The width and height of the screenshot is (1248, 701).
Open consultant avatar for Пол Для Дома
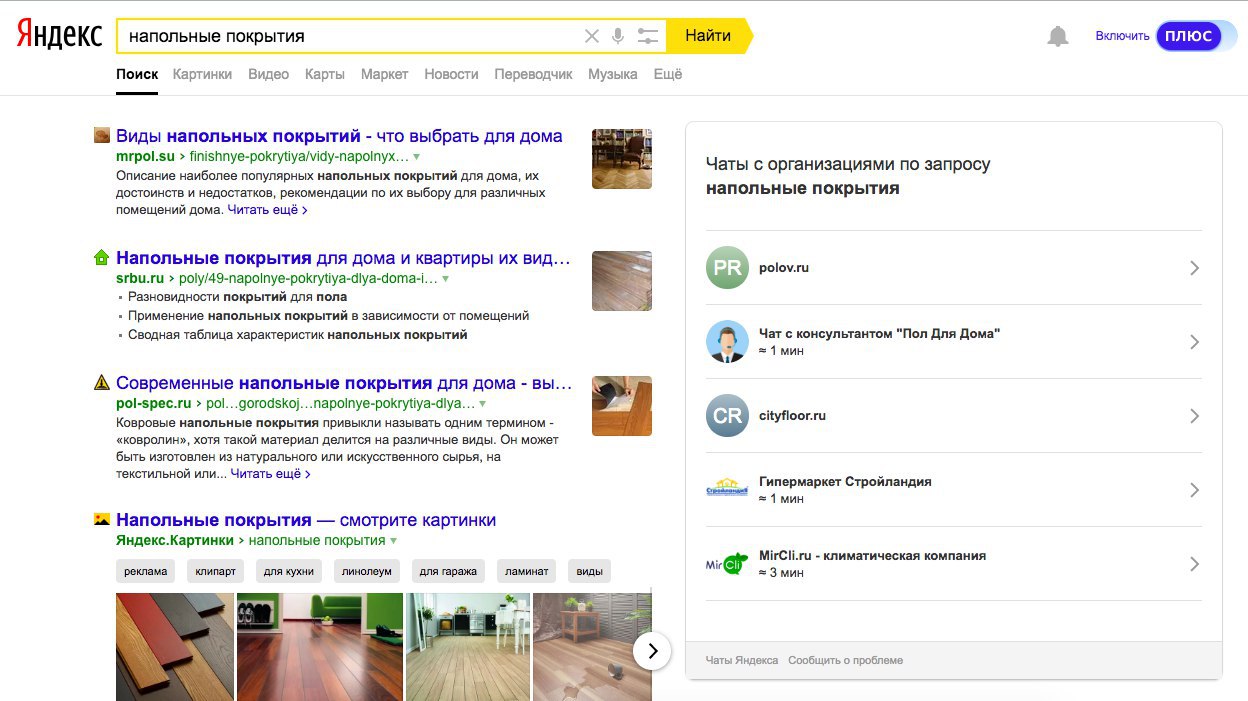tap(727, 342)
